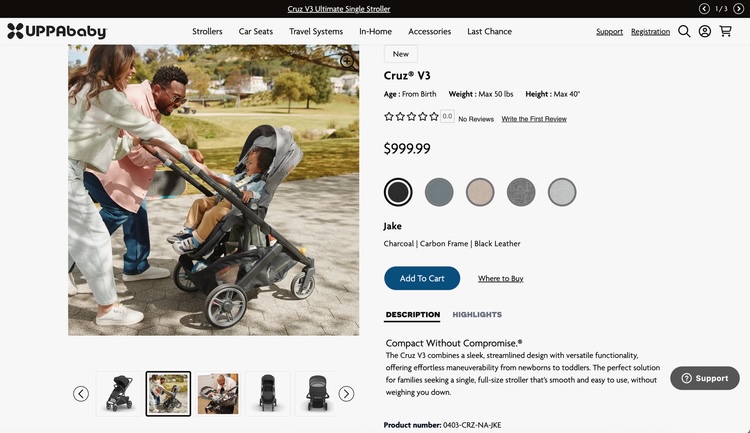Screen dimensions: 750x433
Task: Advance thumbnails with right arrow
Action: pos(346,394)
